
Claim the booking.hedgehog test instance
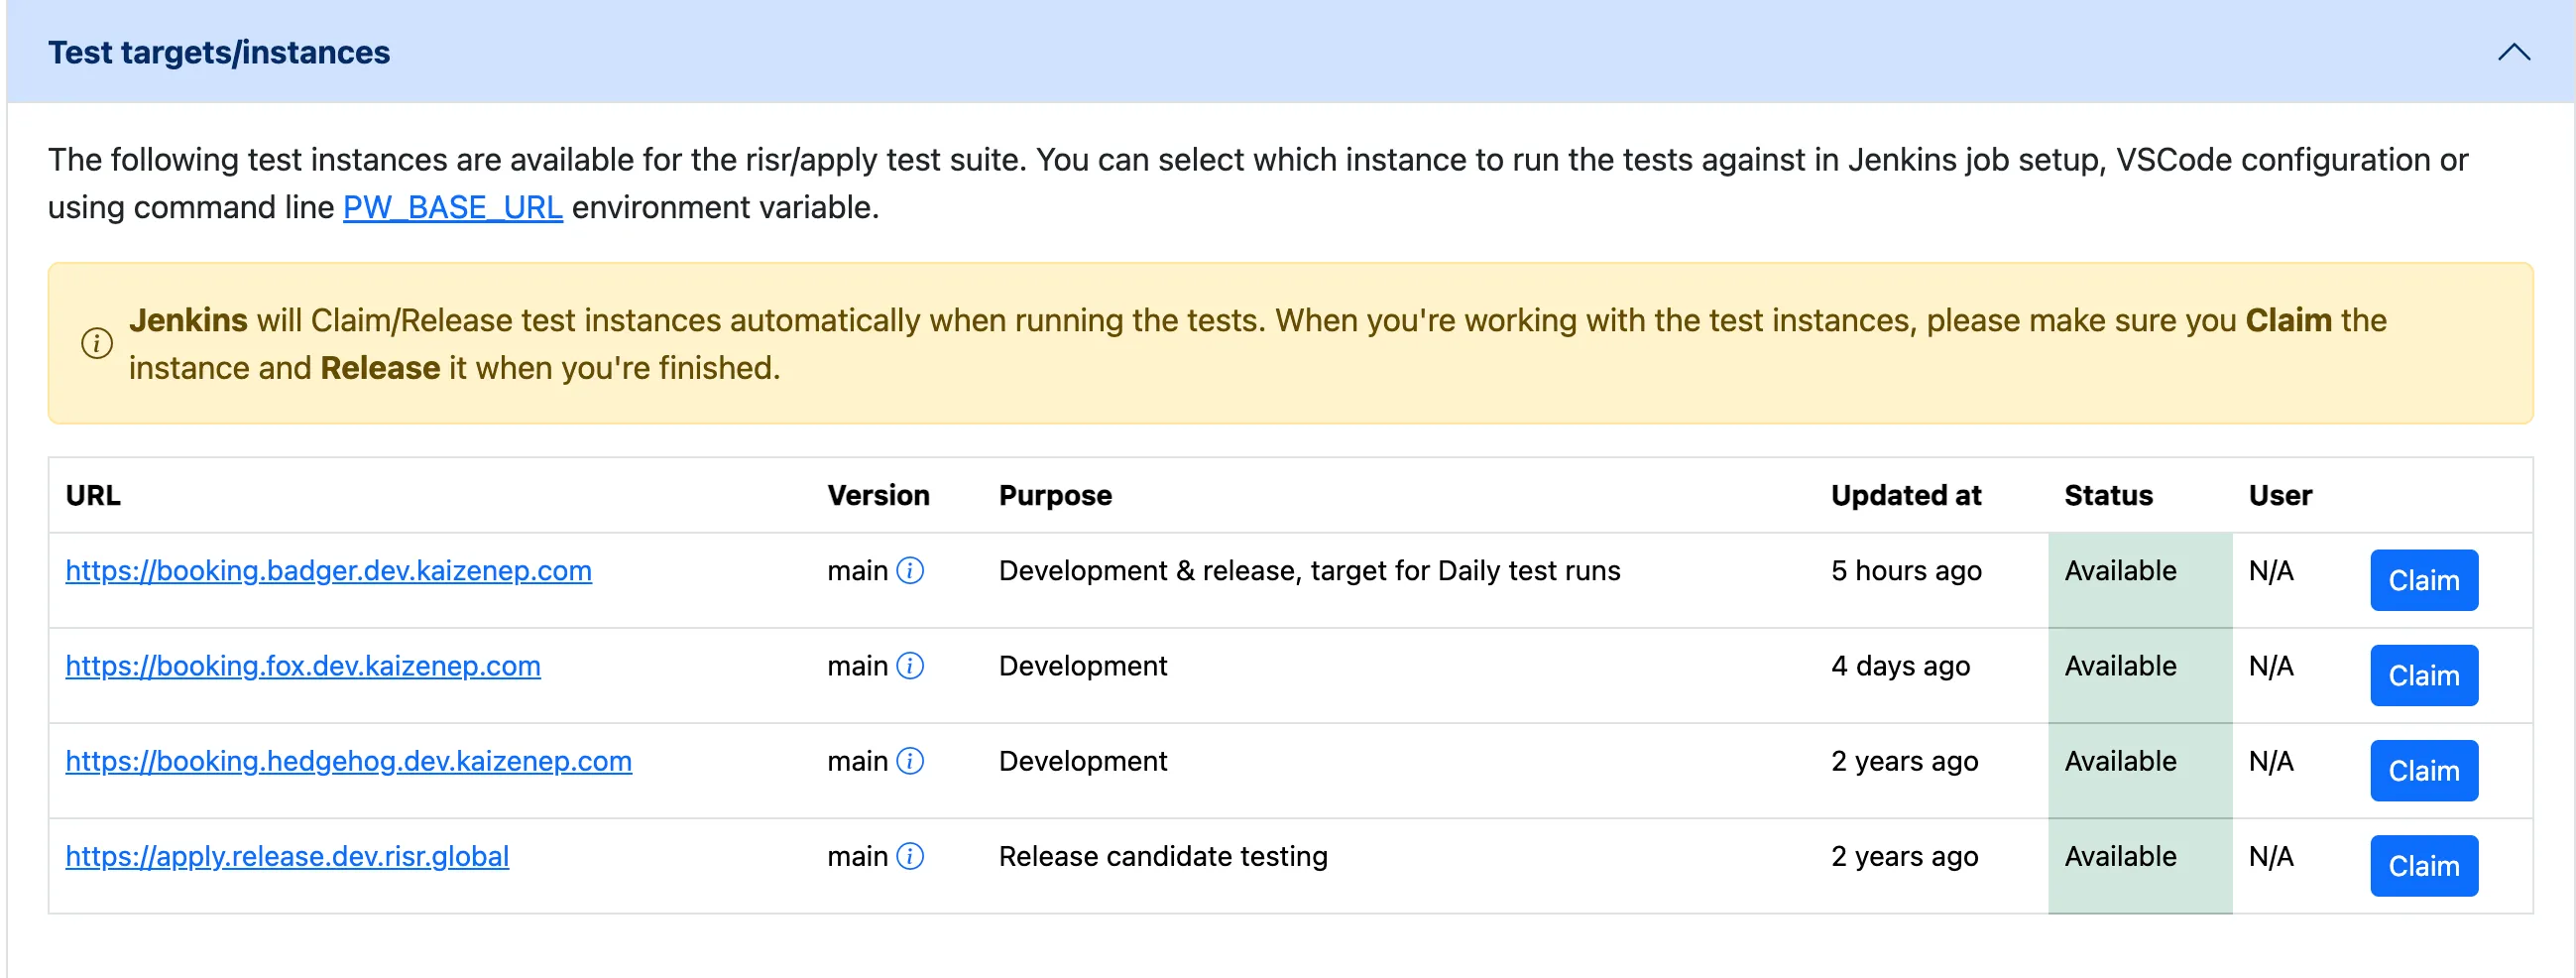coord(2423,770)
